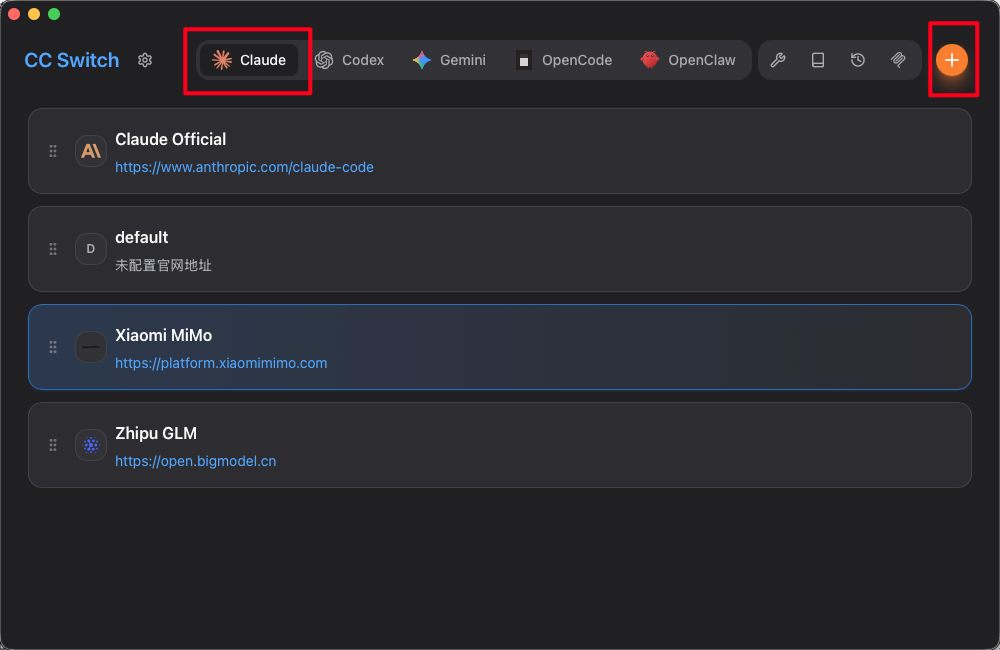Select the OpenClaw tab

pyautogui.click(x=688, y=60)
